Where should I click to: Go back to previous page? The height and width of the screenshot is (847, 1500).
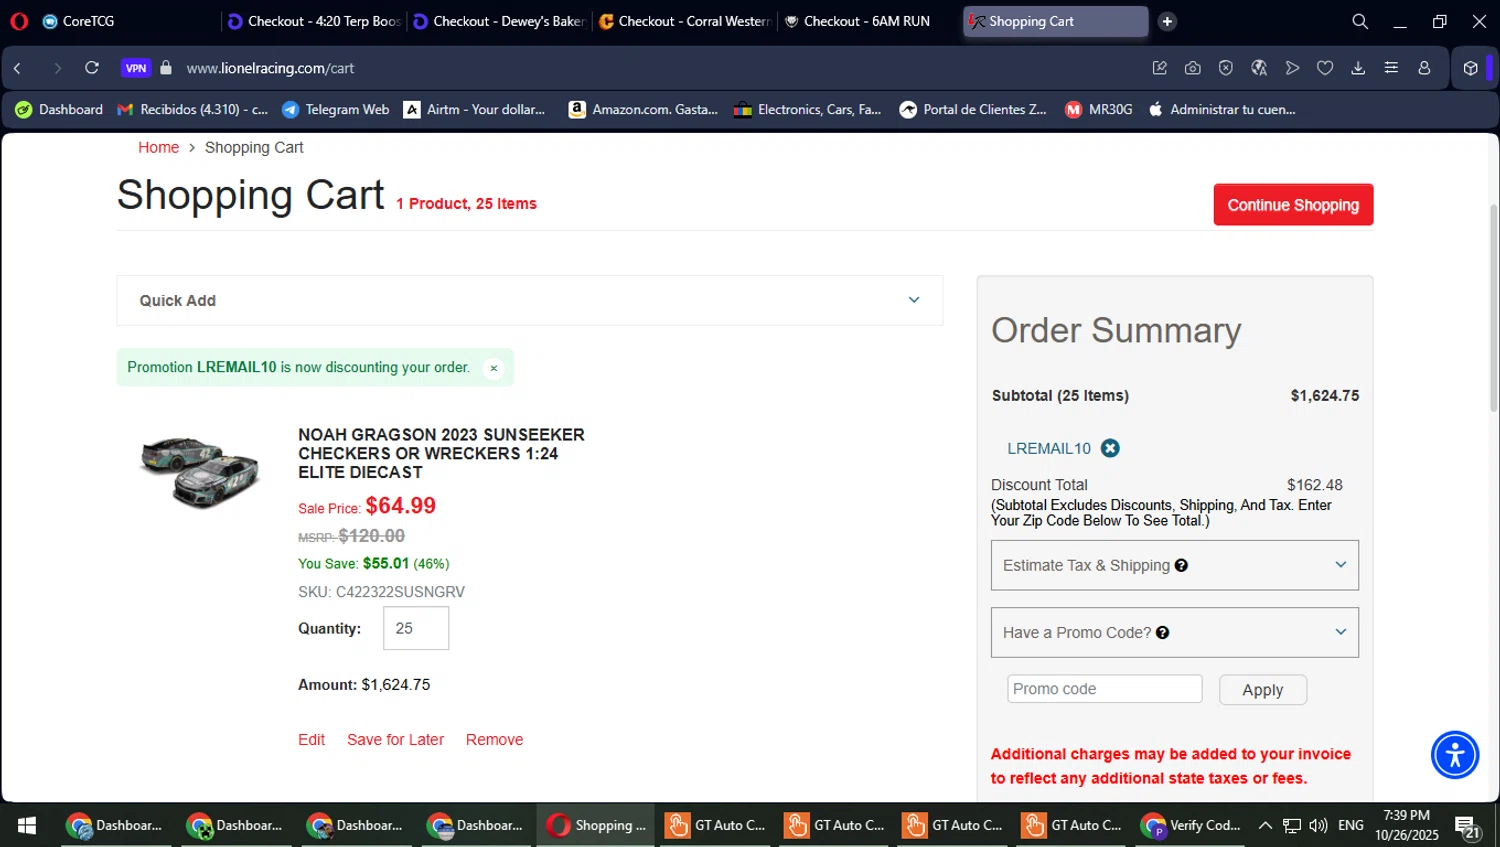coord(17,68)
